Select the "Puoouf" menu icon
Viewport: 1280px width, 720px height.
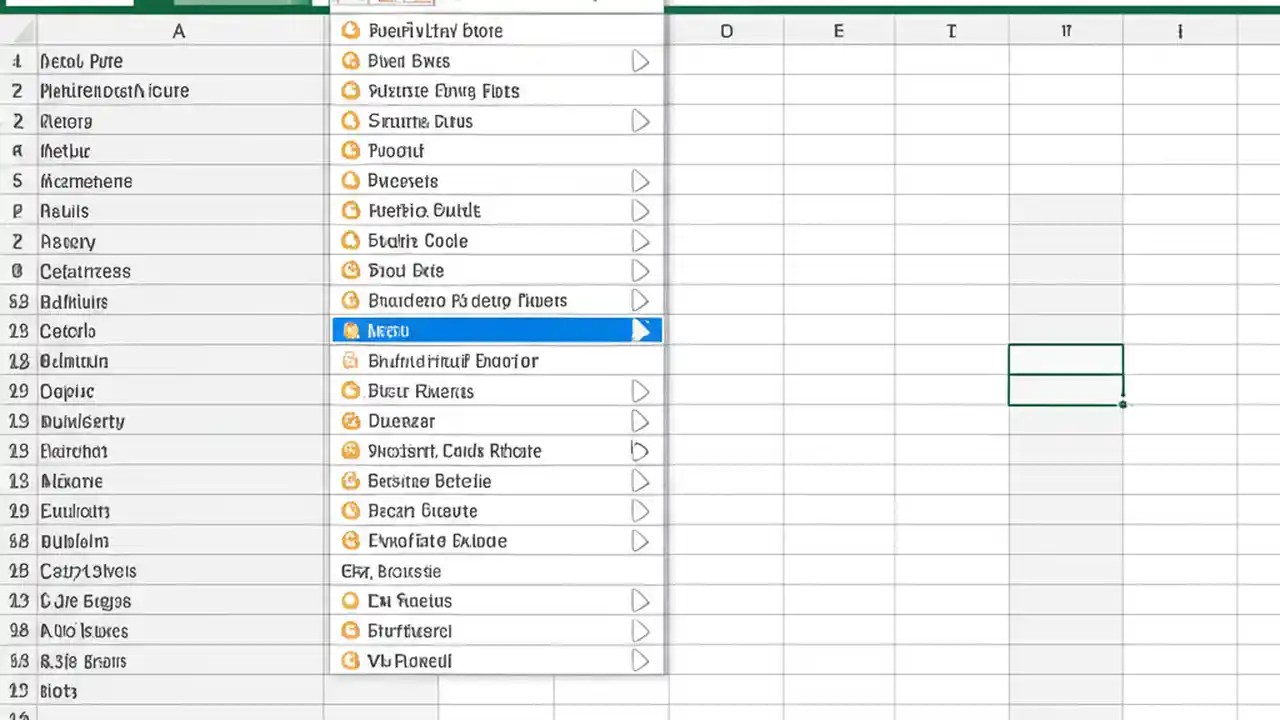[351, 150]
